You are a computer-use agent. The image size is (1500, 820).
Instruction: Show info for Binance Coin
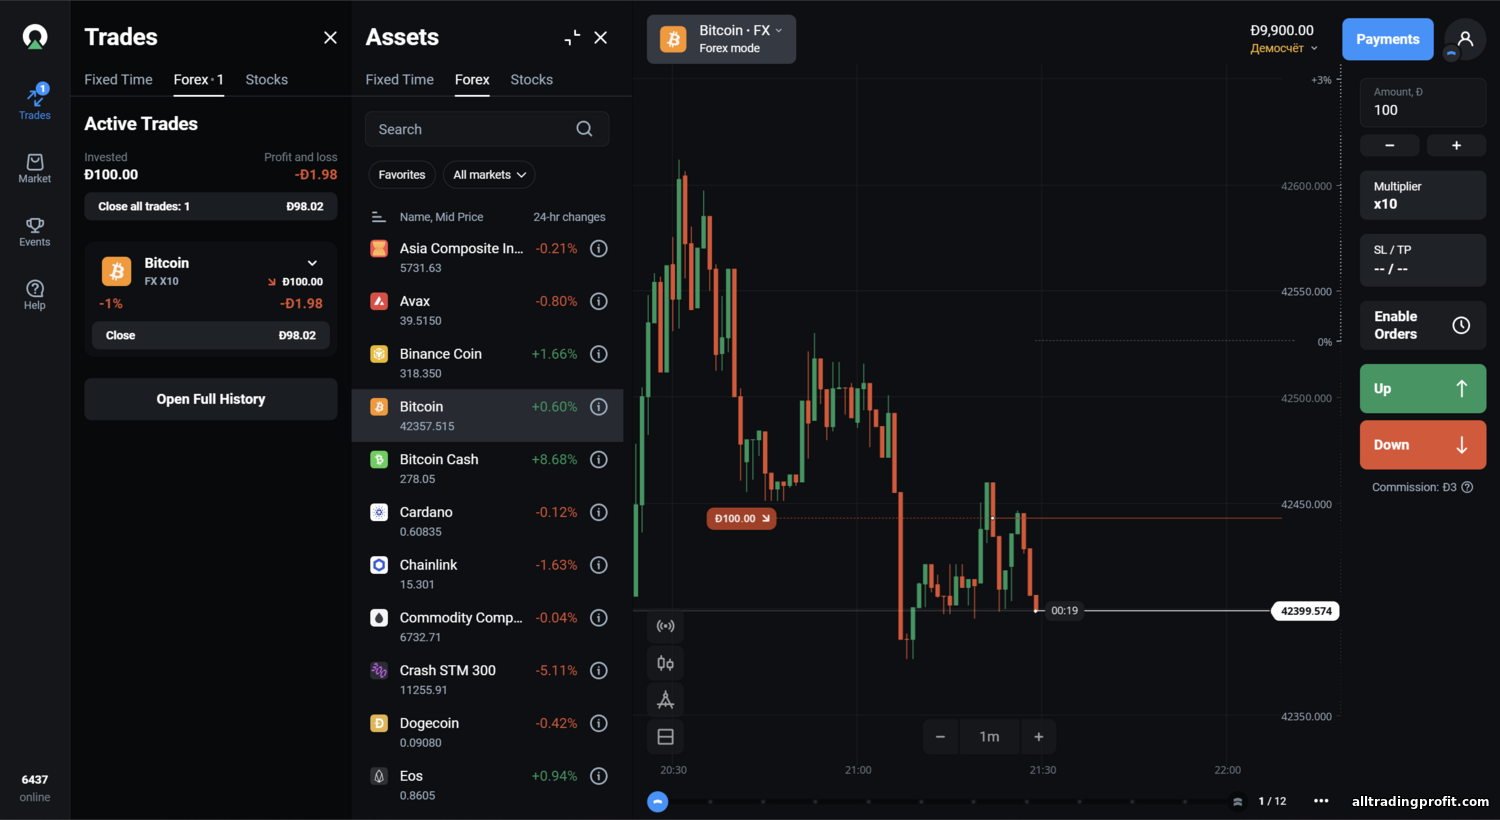tap(599, 354)
